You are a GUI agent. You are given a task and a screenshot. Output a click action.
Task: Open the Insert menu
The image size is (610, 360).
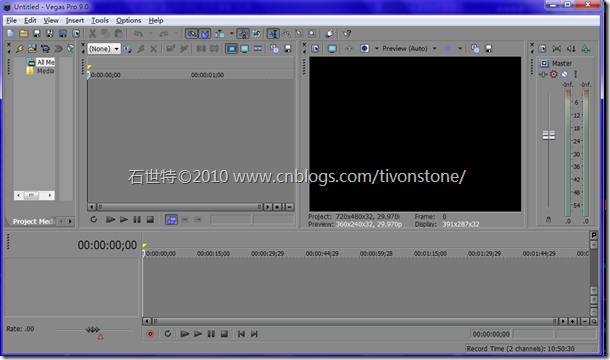[x=75, y=21]
